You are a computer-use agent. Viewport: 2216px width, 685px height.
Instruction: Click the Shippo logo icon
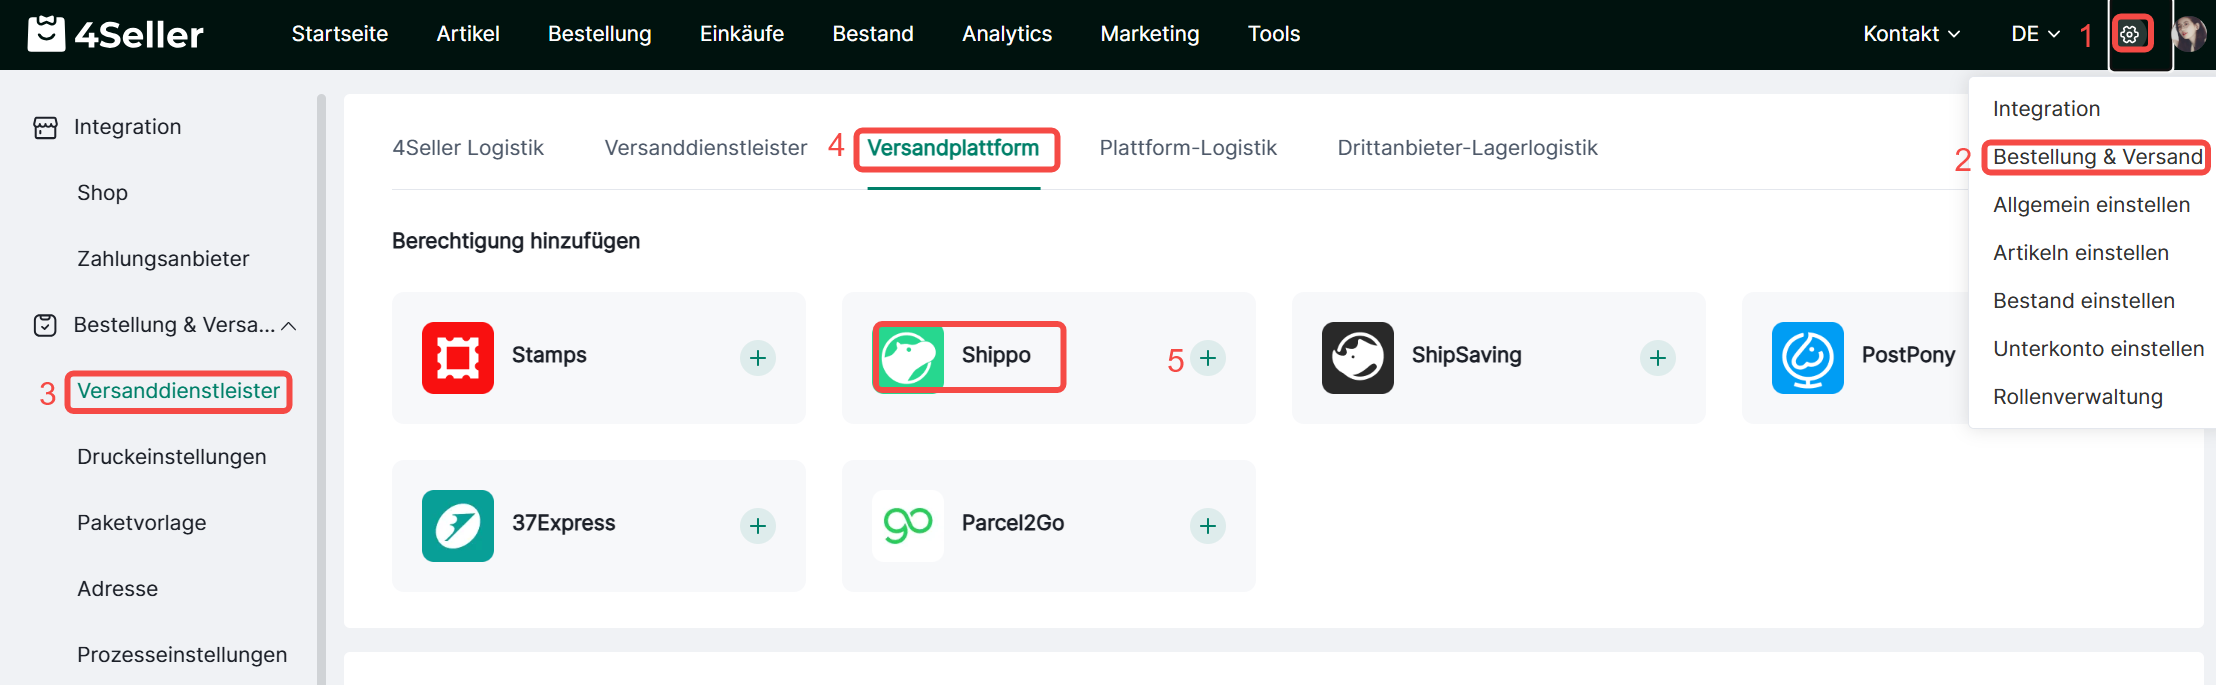909,358
